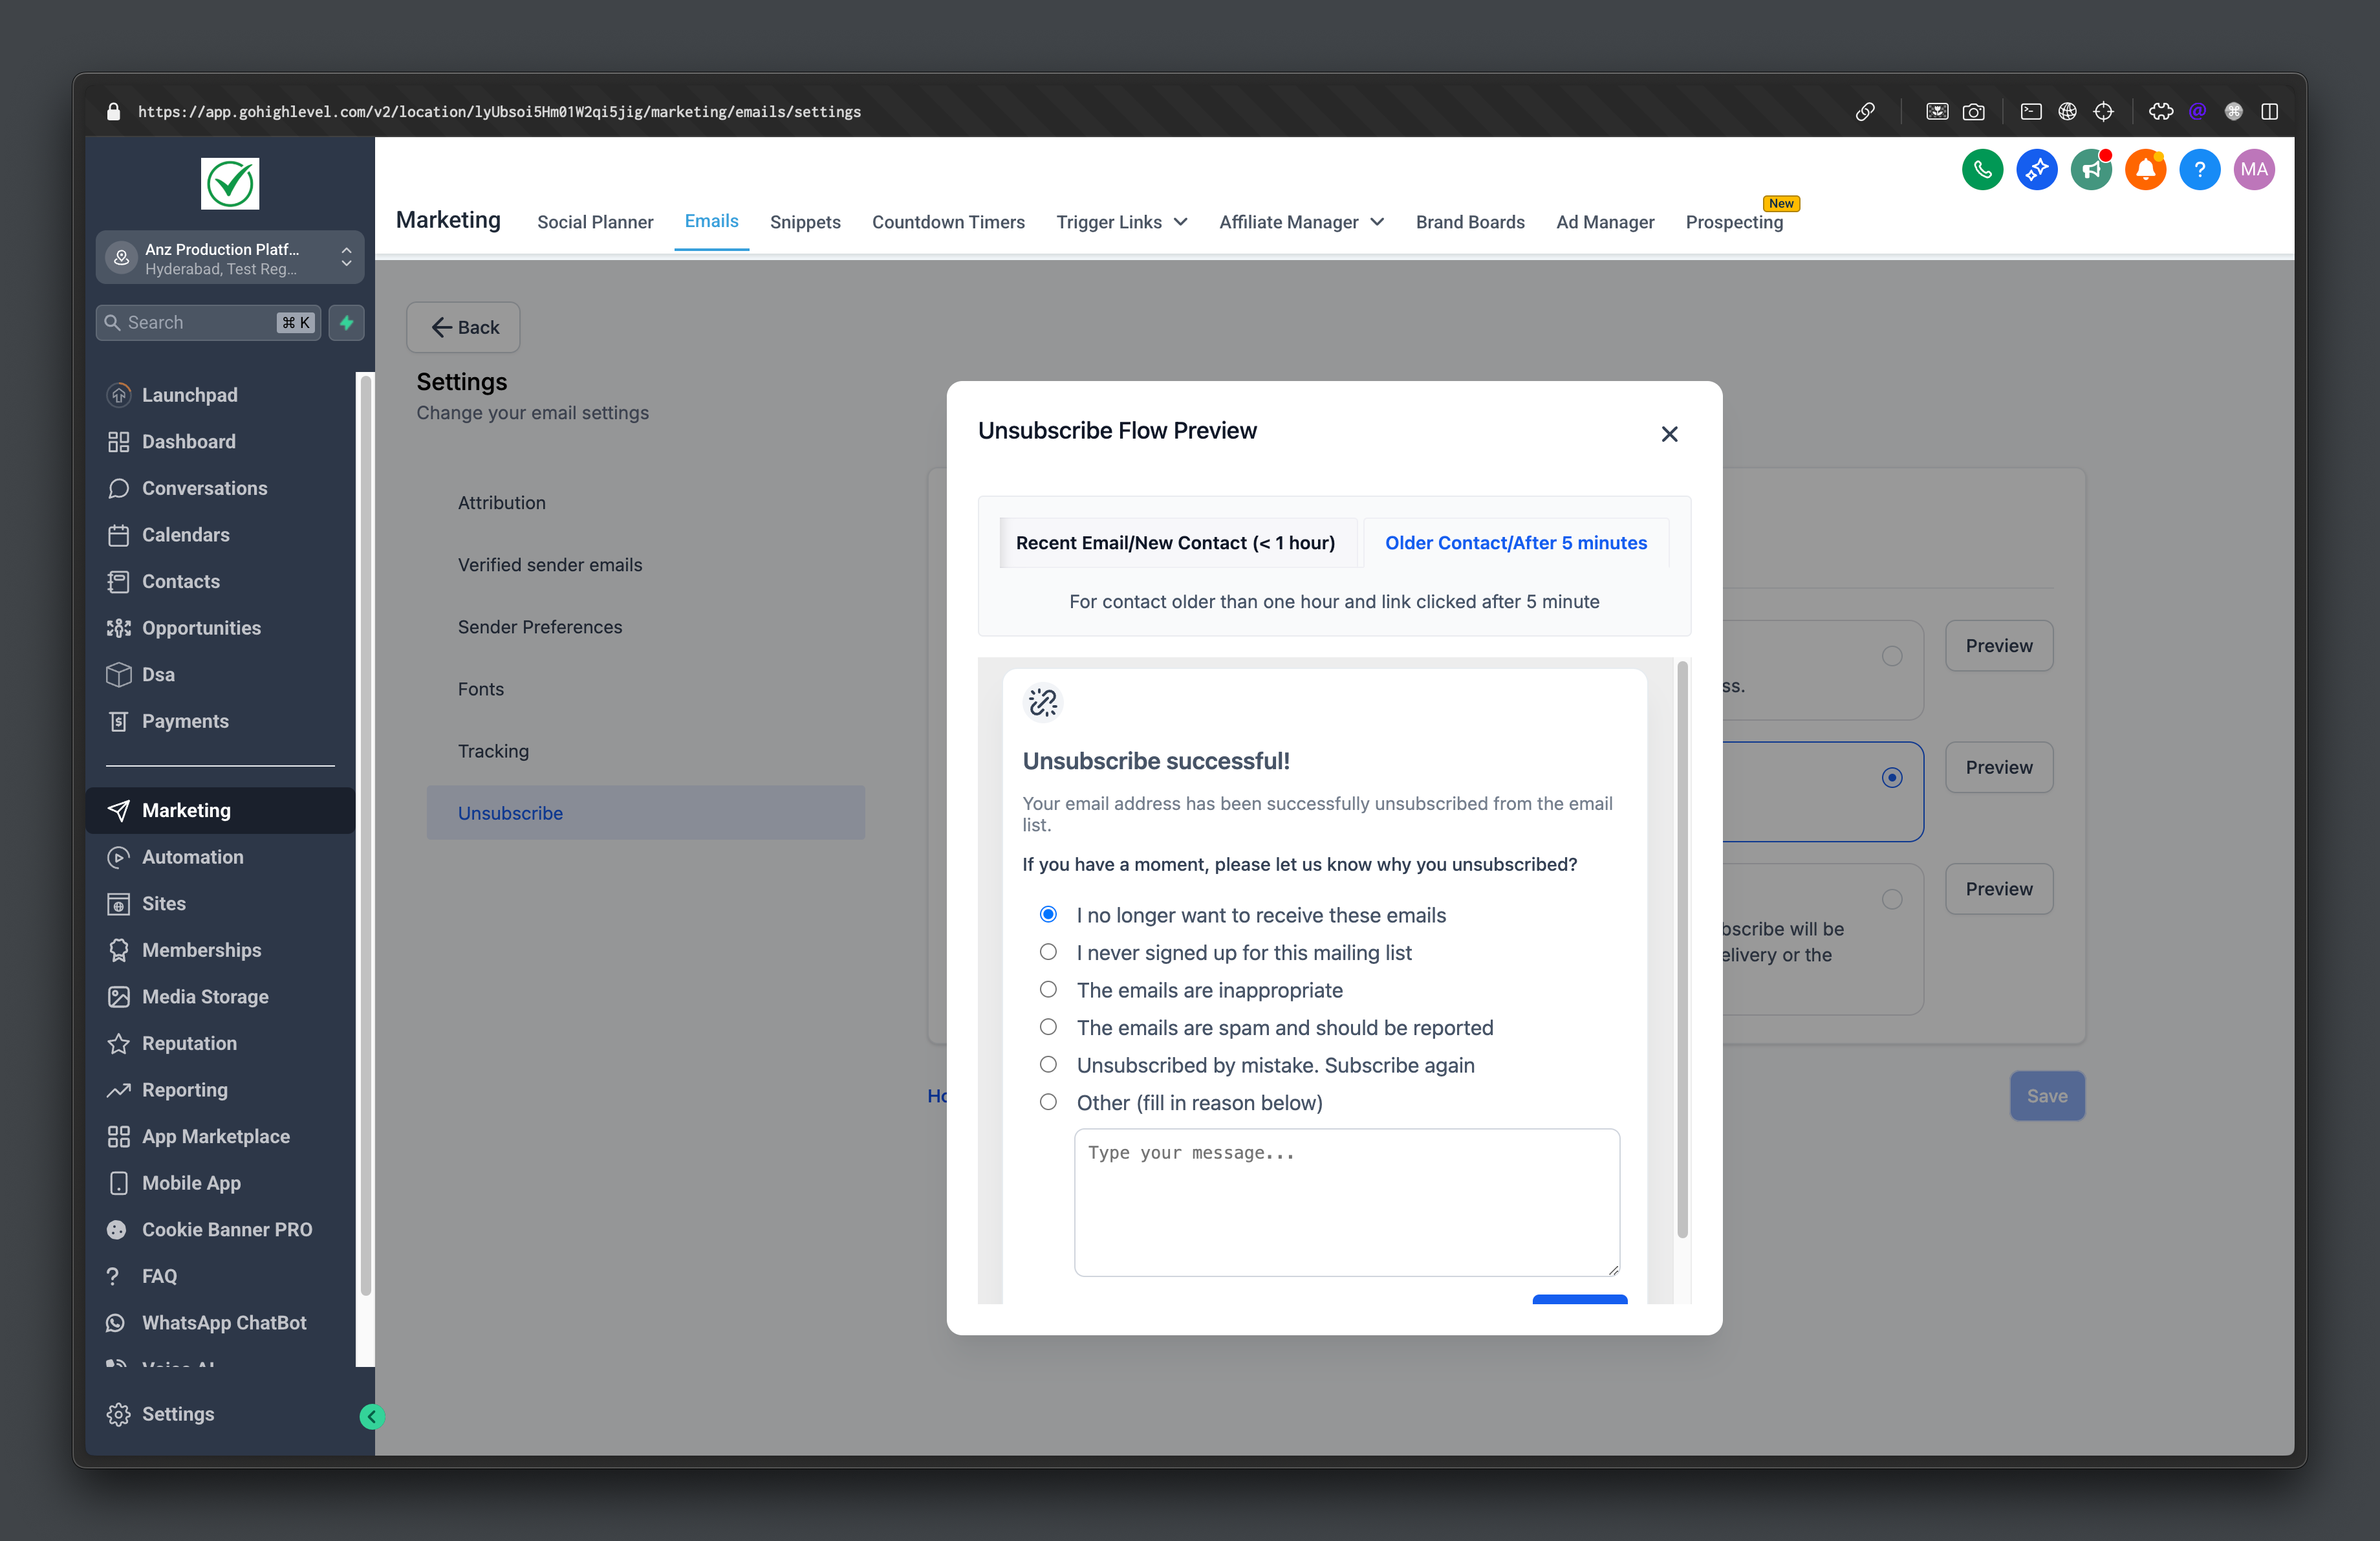Open the megaphone announcements icon
The image size is (2380, 1541).
coord(2090,170)
